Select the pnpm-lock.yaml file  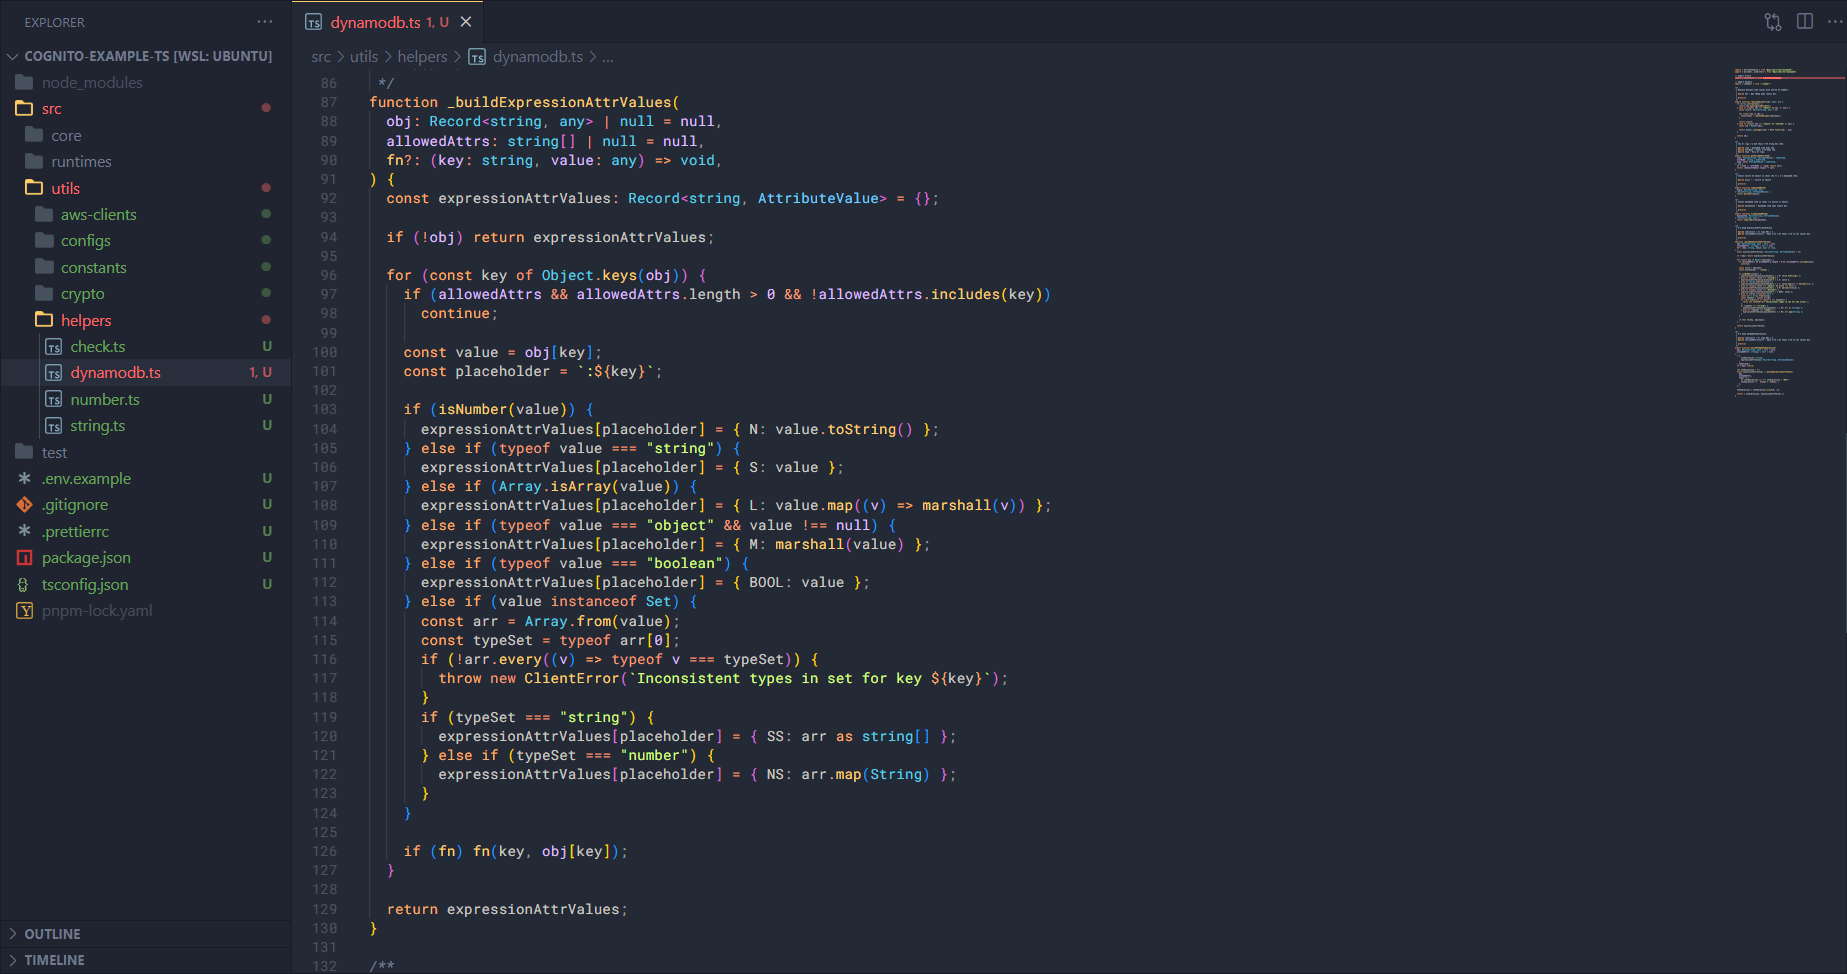(97, 611)
